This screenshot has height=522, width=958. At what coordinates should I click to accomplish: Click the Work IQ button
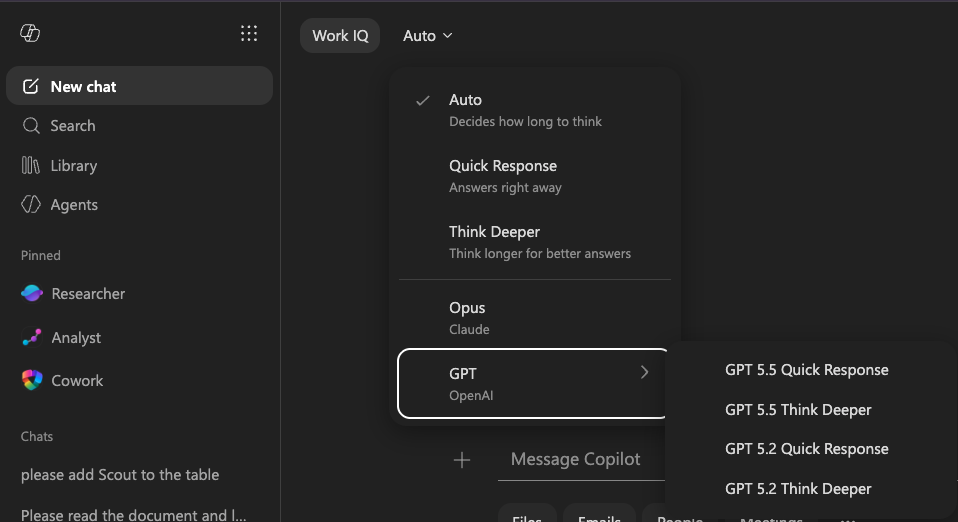(x=340, y=35)
